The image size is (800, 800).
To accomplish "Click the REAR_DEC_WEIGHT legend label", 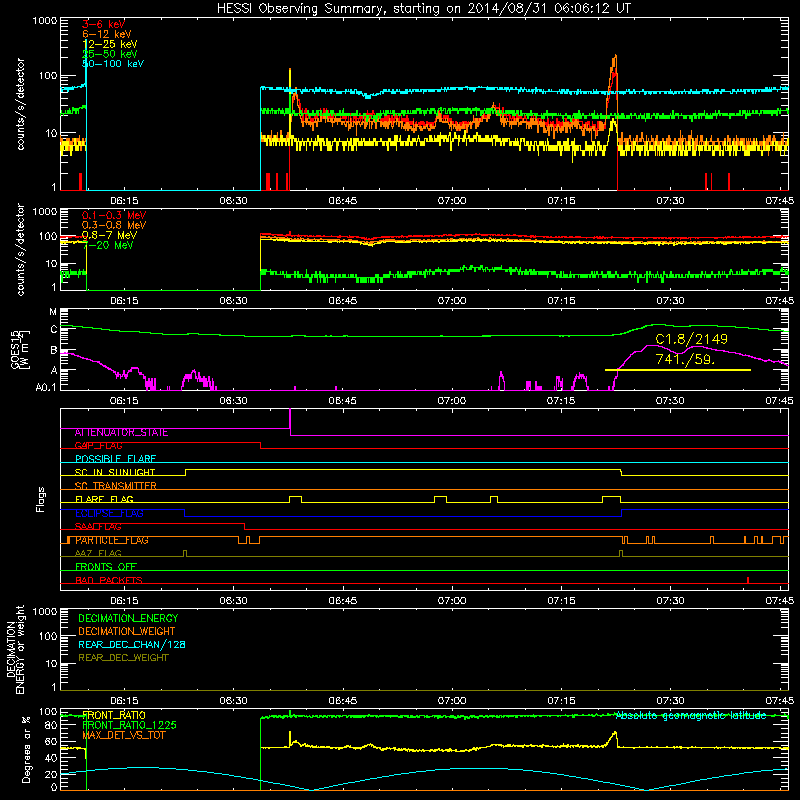I will (123, 658).
